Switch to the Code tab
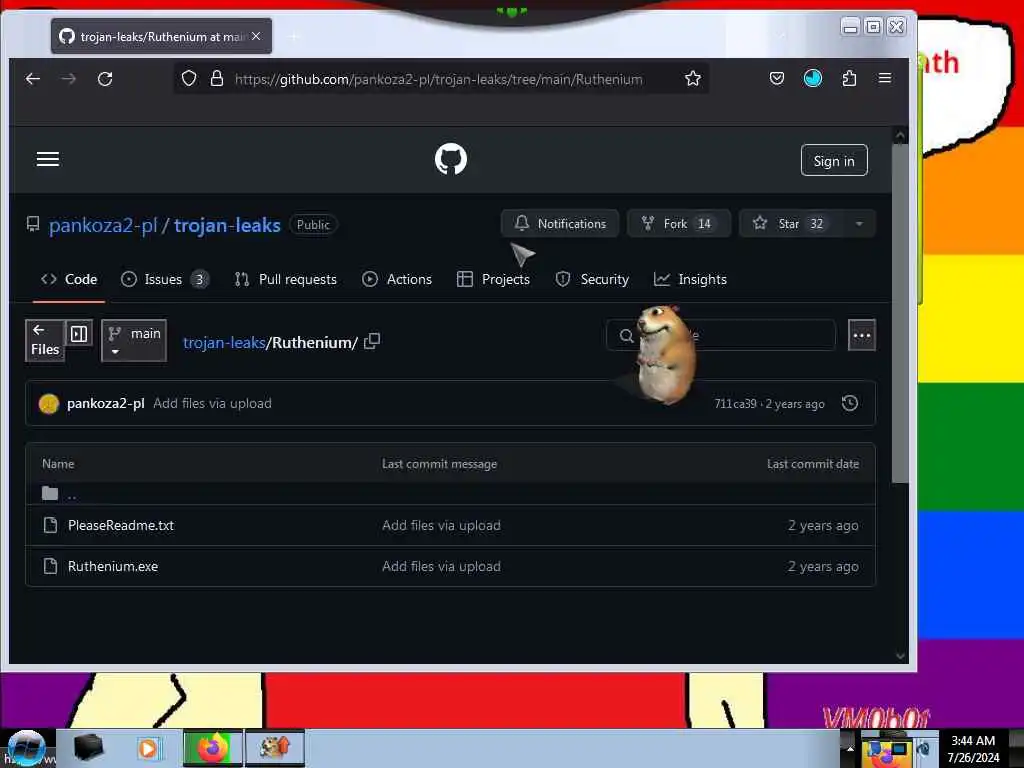Screen dimensions: 1024x768 [69, 280]
